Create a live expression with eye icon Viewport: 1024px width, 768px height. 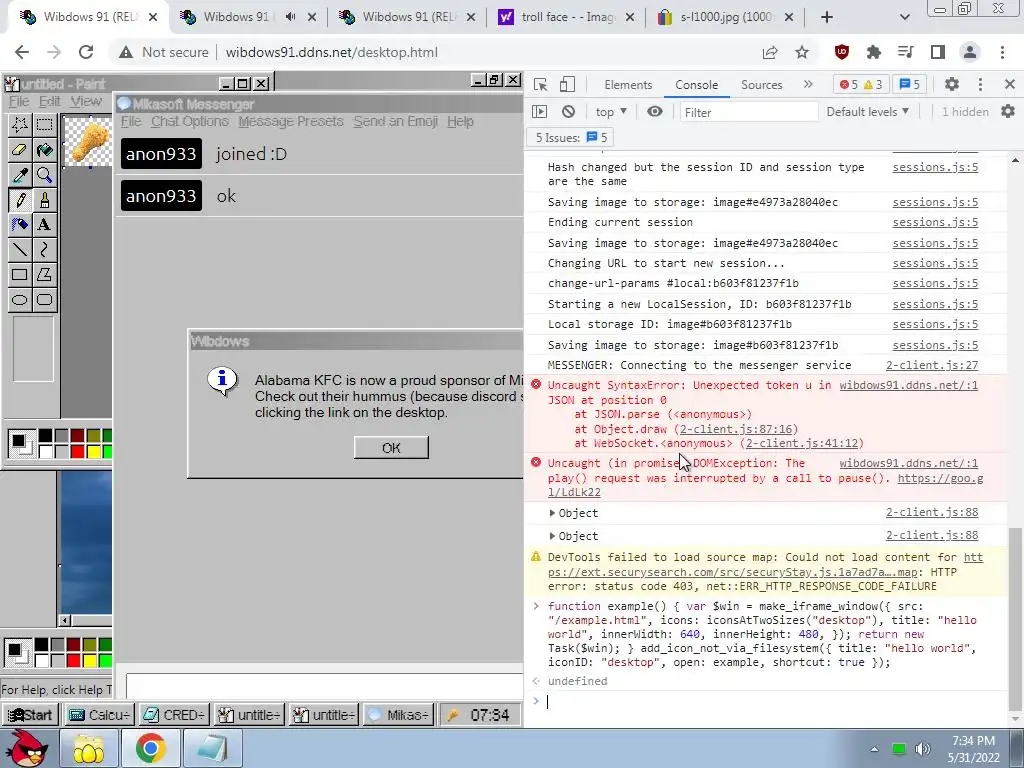pos(654,112)
